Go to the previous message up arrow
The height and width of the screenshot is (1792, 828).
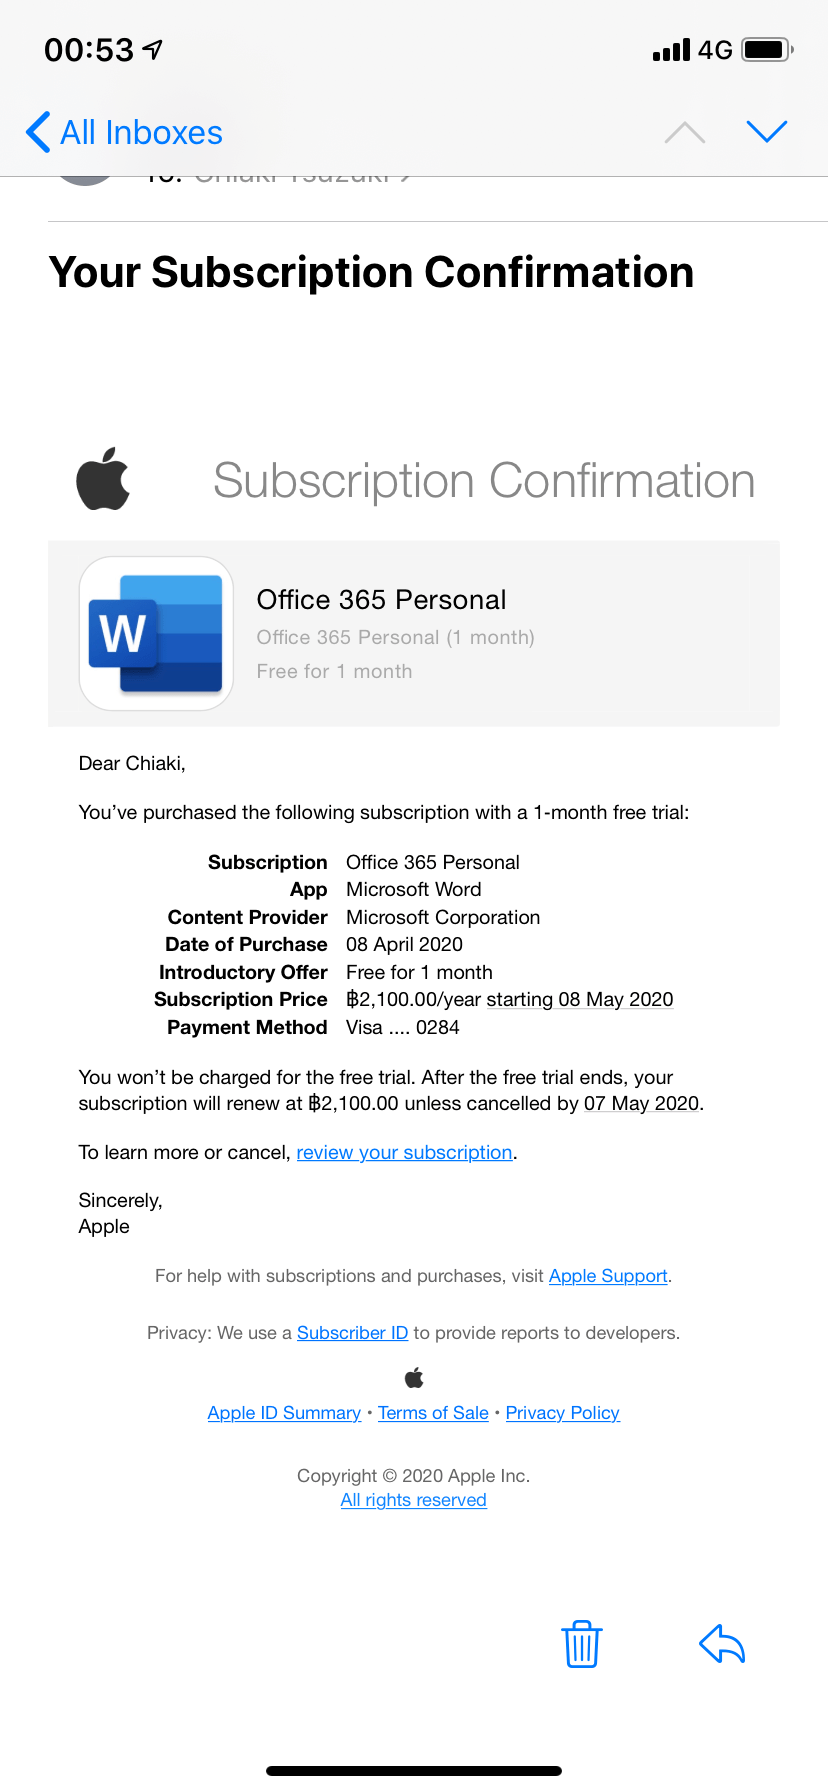[685, 132]
